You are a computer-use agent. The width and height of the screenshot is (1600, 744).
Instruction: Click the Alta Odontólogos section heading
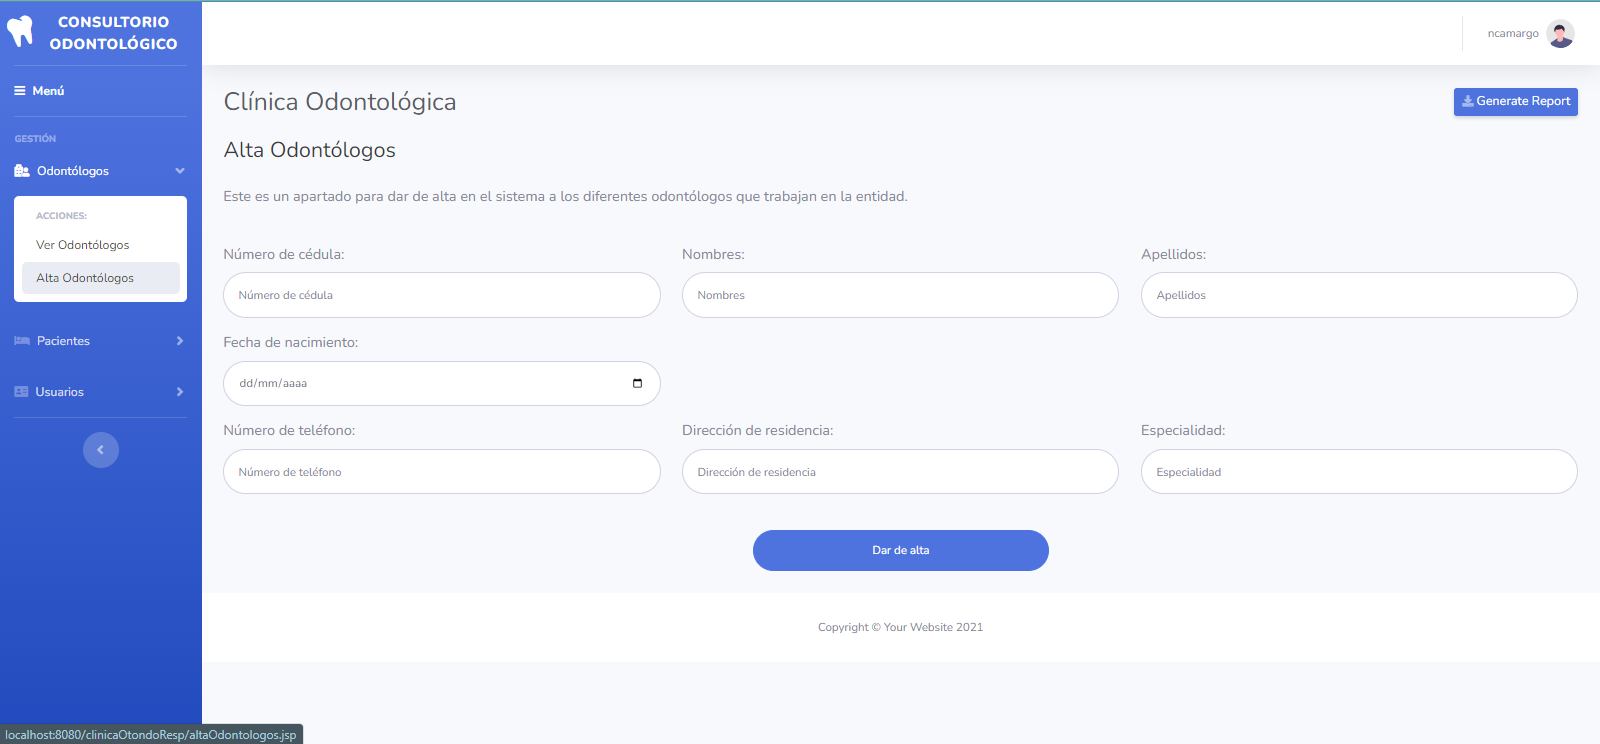(x=310, y=150)
